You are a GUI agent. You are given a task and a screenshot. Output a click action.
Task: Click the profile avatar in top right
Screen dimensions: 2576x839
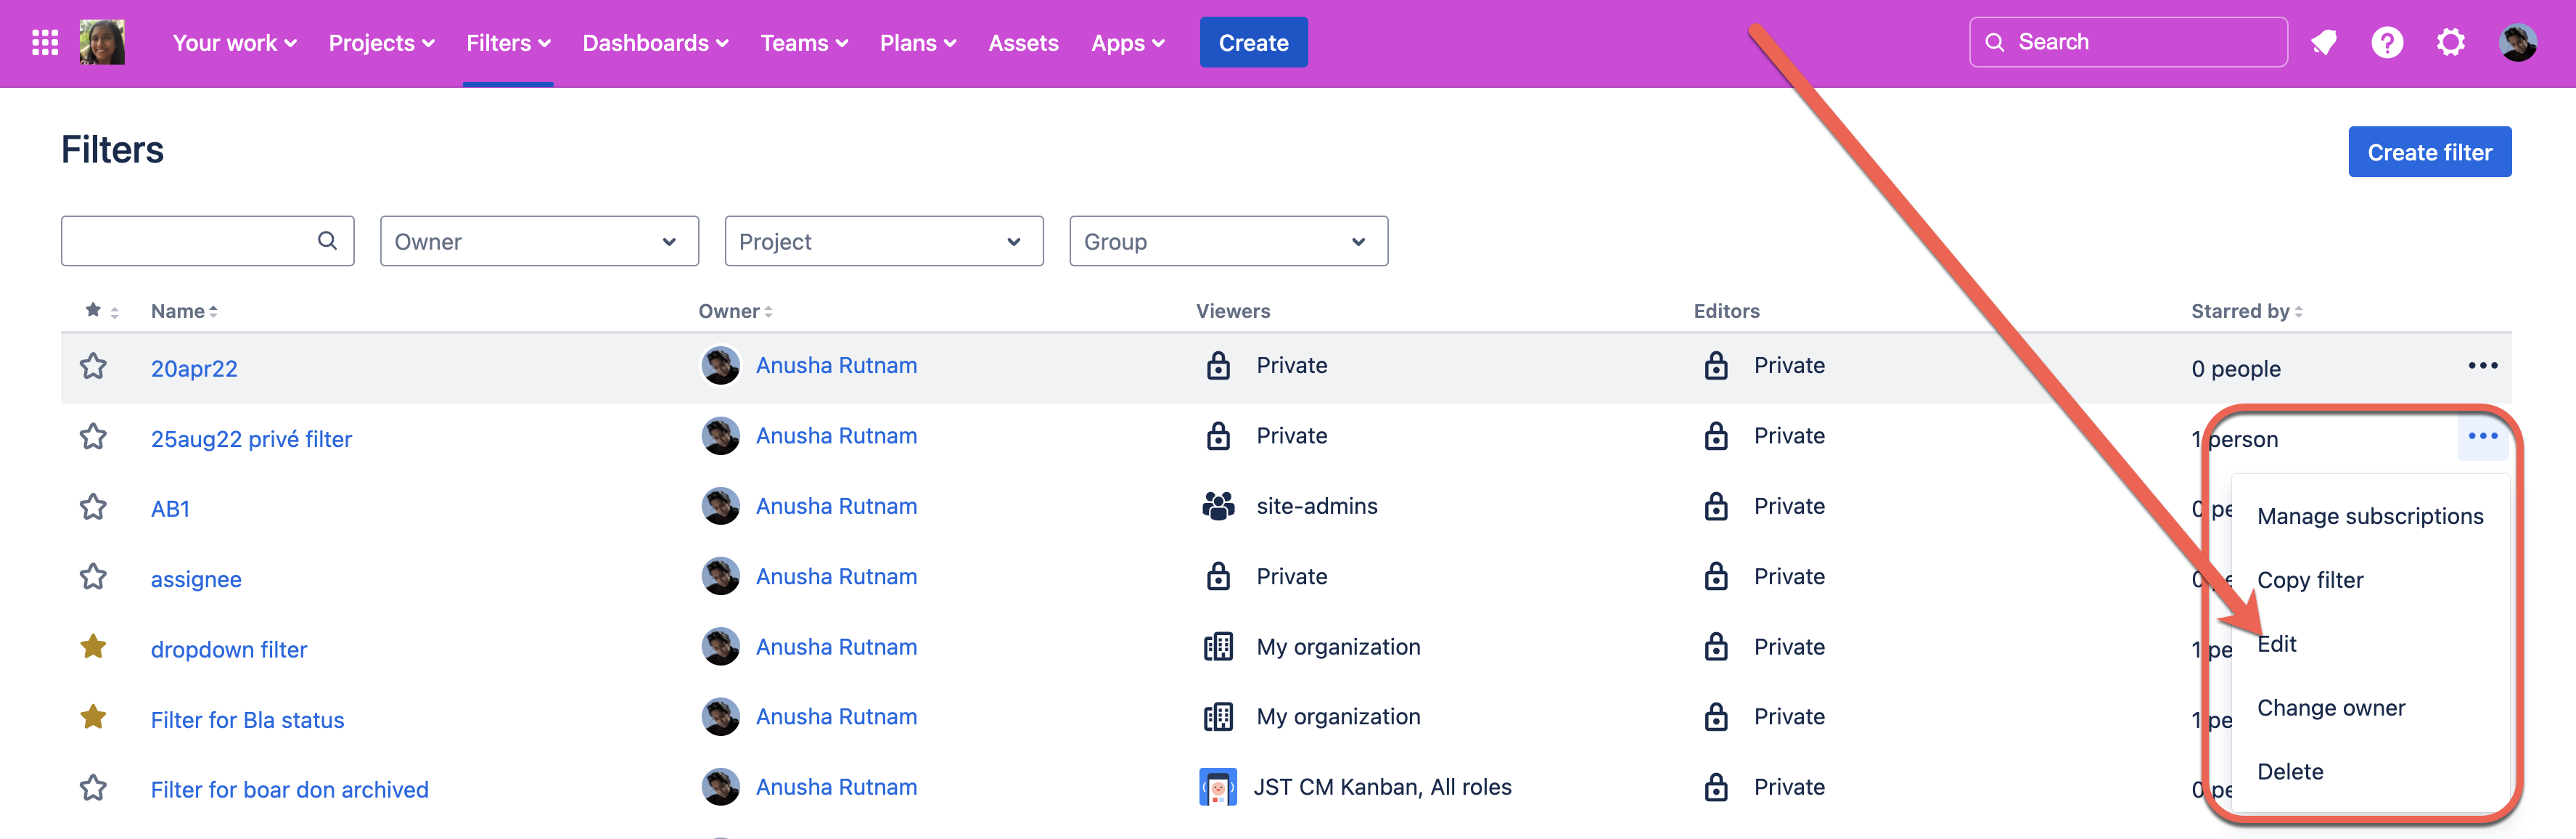[2517, 43]
